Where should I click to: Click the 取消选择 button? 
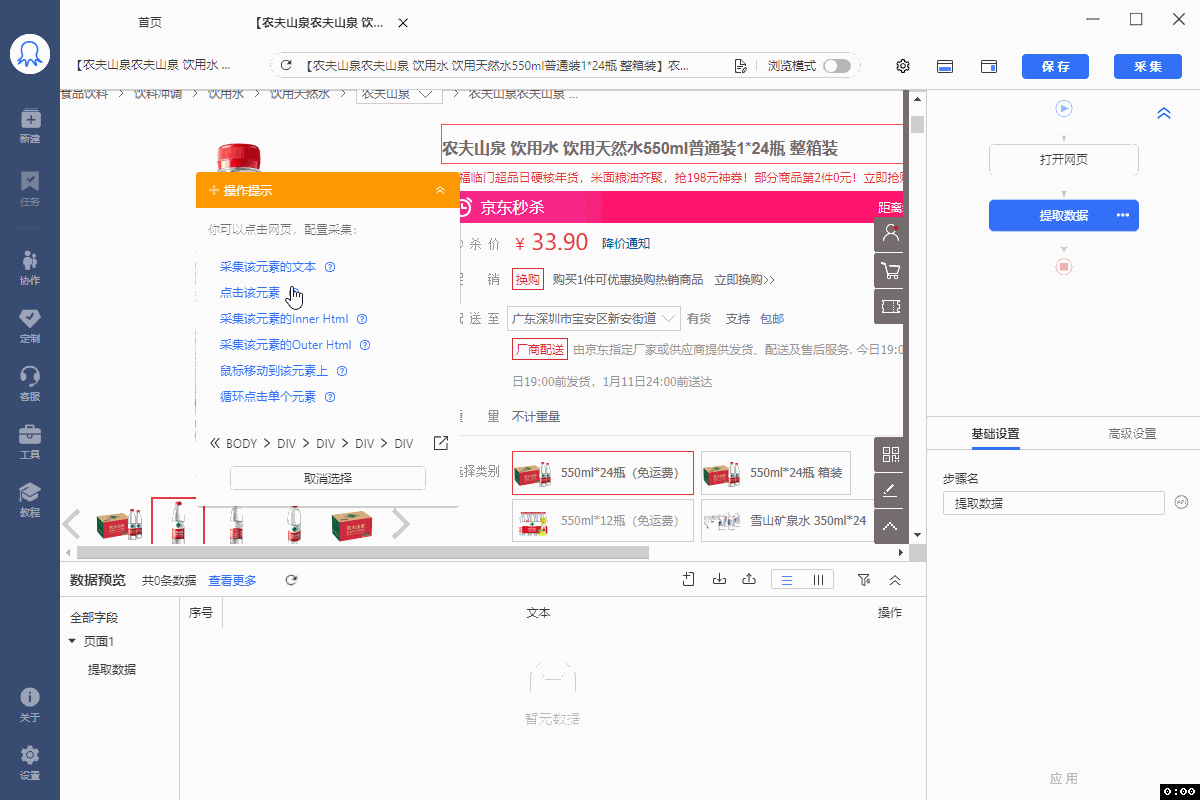(x=328, y=478)
